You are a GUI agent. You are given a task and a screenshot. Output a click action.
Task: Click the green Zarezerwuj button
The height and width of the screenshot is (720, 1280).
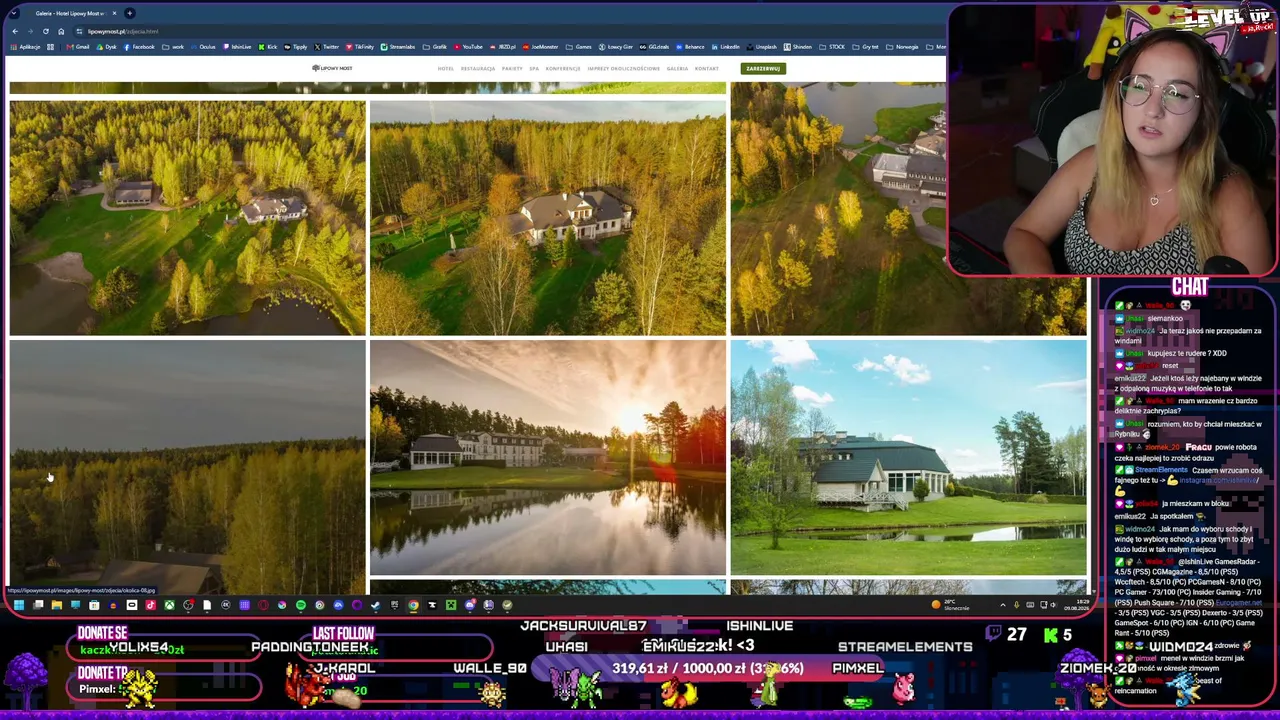763,69
